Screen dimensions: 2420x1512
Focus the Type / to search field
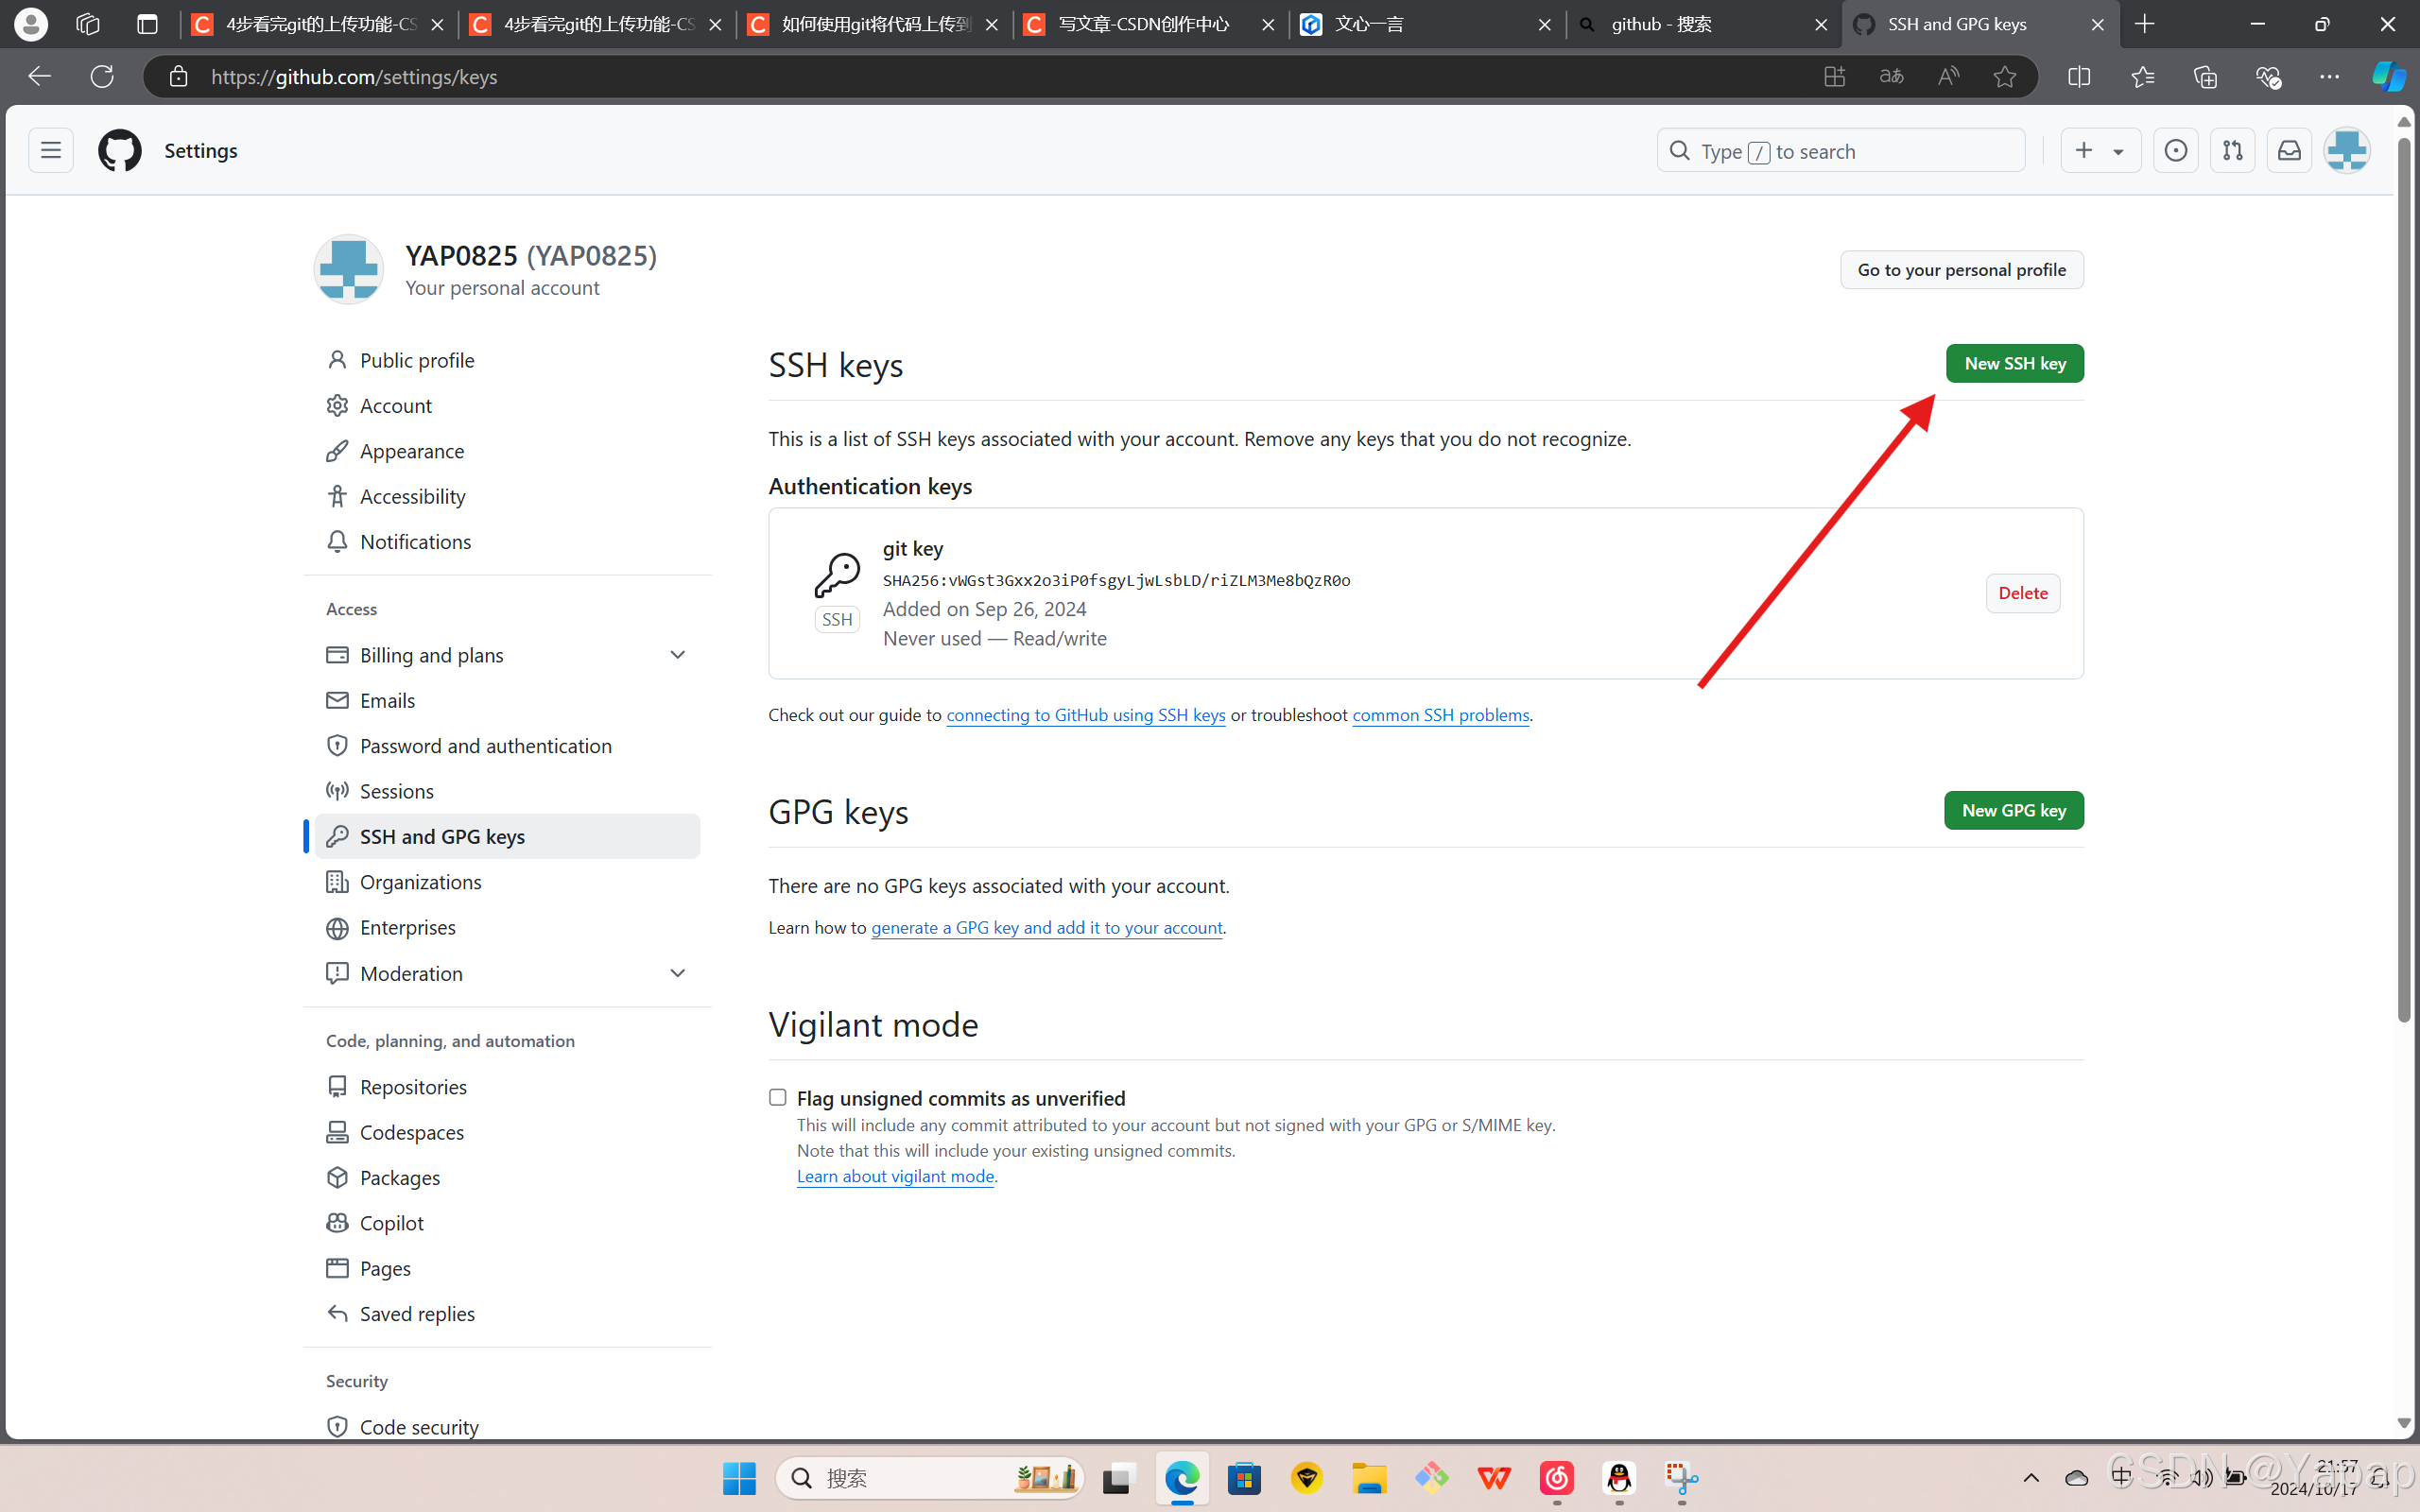tap(1840, 151)
